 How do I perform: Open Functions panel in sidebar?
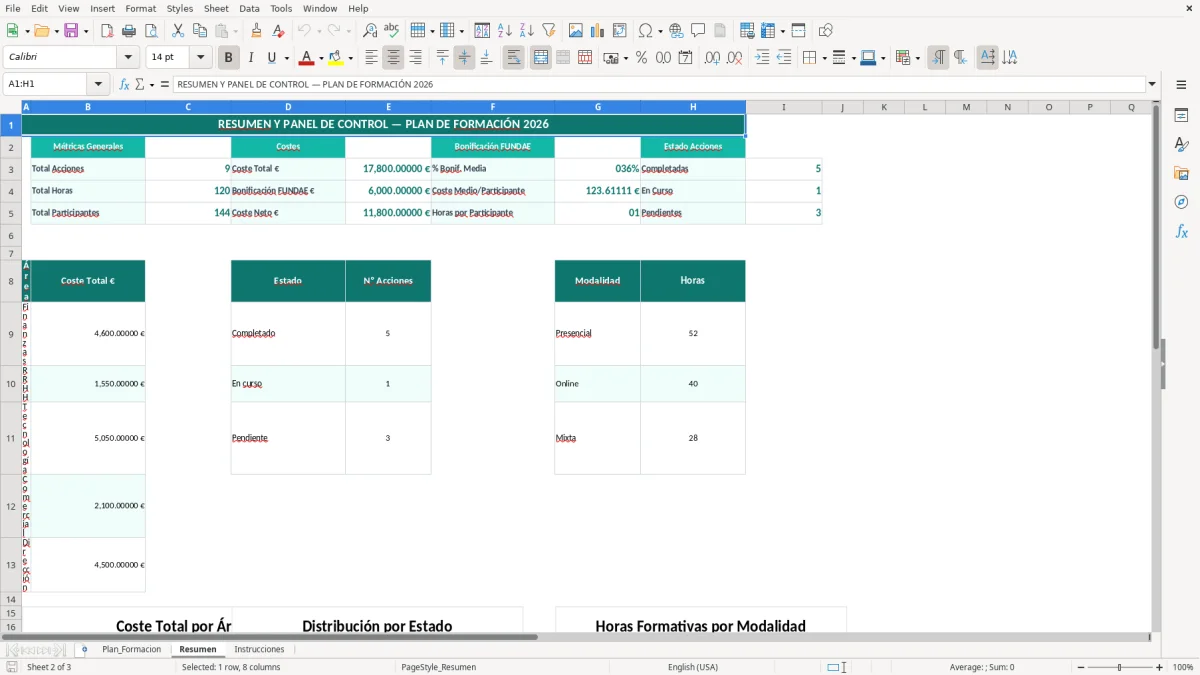1181,231
